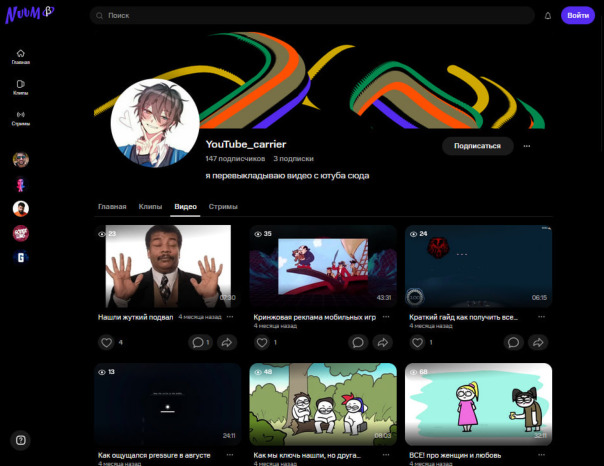Focus the Поиск search field
This screenshot has width=604, height=466.
click(x=312, y=15)
